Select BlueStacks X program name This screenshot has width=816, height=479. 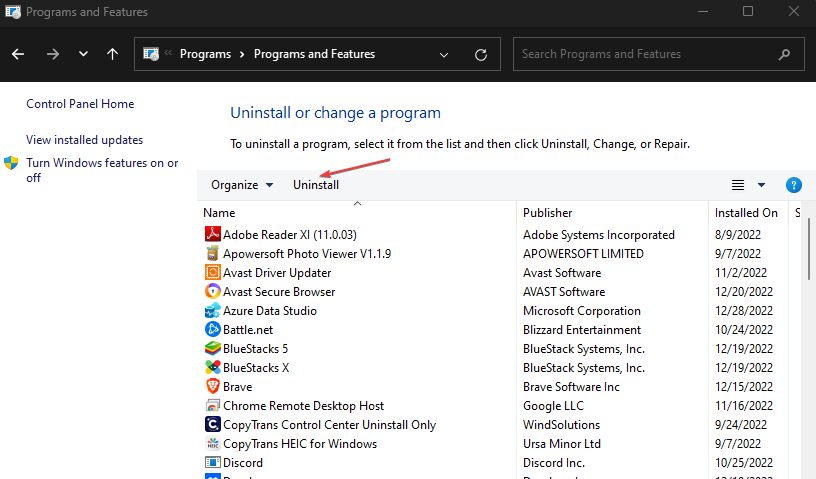pos(256,368)
